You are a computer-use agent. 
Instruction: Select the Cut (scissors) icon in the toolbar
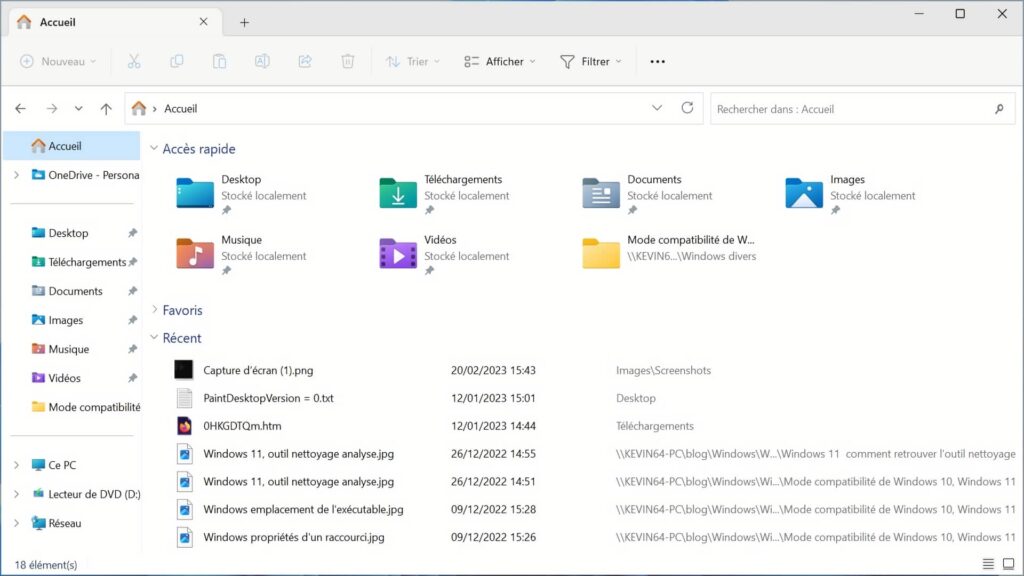[133, 61]
